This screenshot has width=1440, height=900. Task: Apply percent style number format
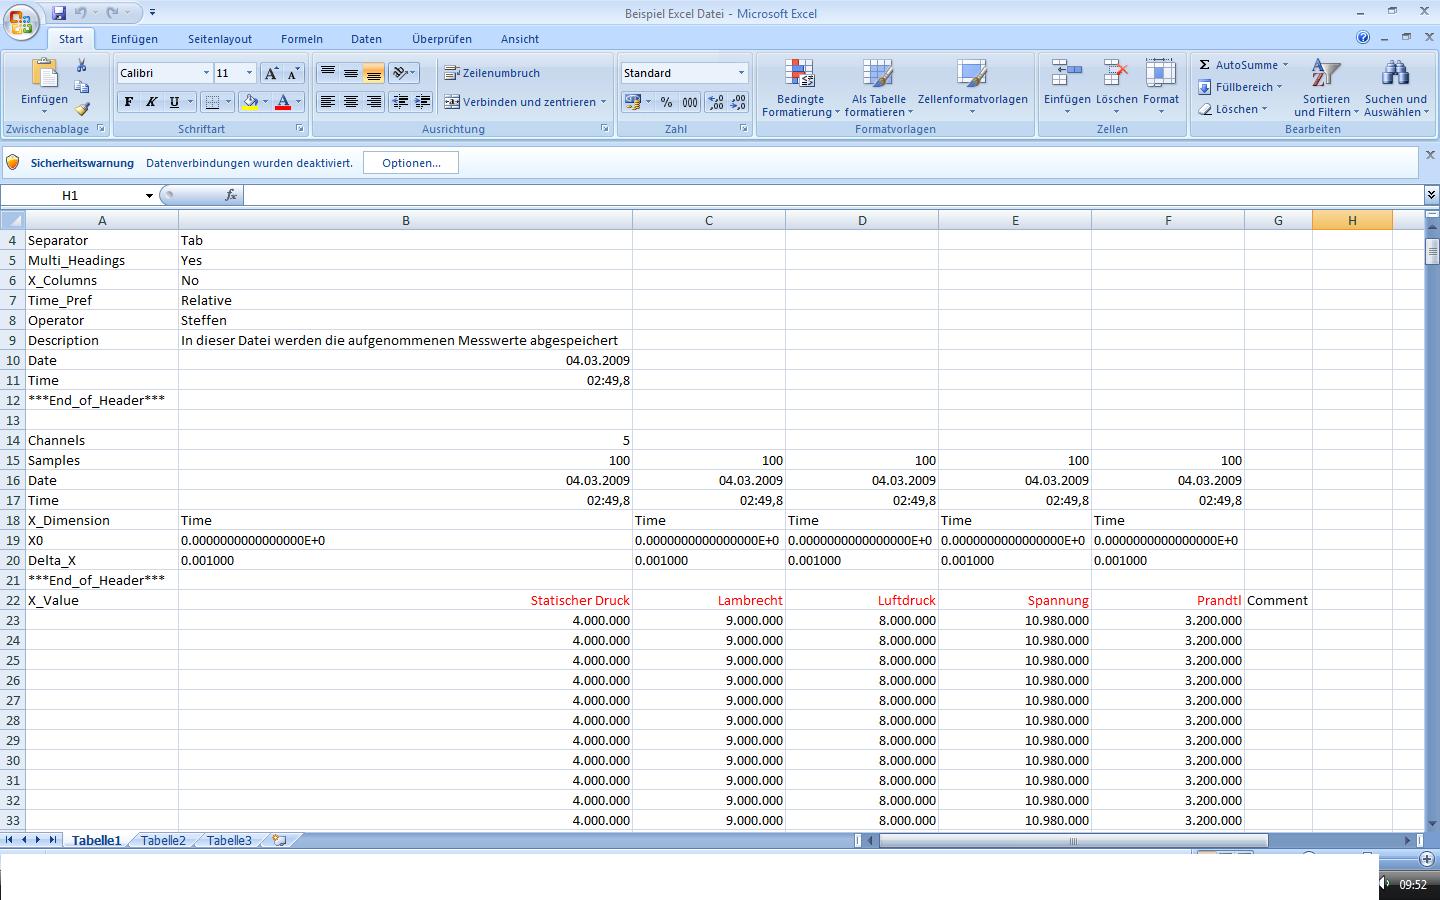(x=666, y=102)
